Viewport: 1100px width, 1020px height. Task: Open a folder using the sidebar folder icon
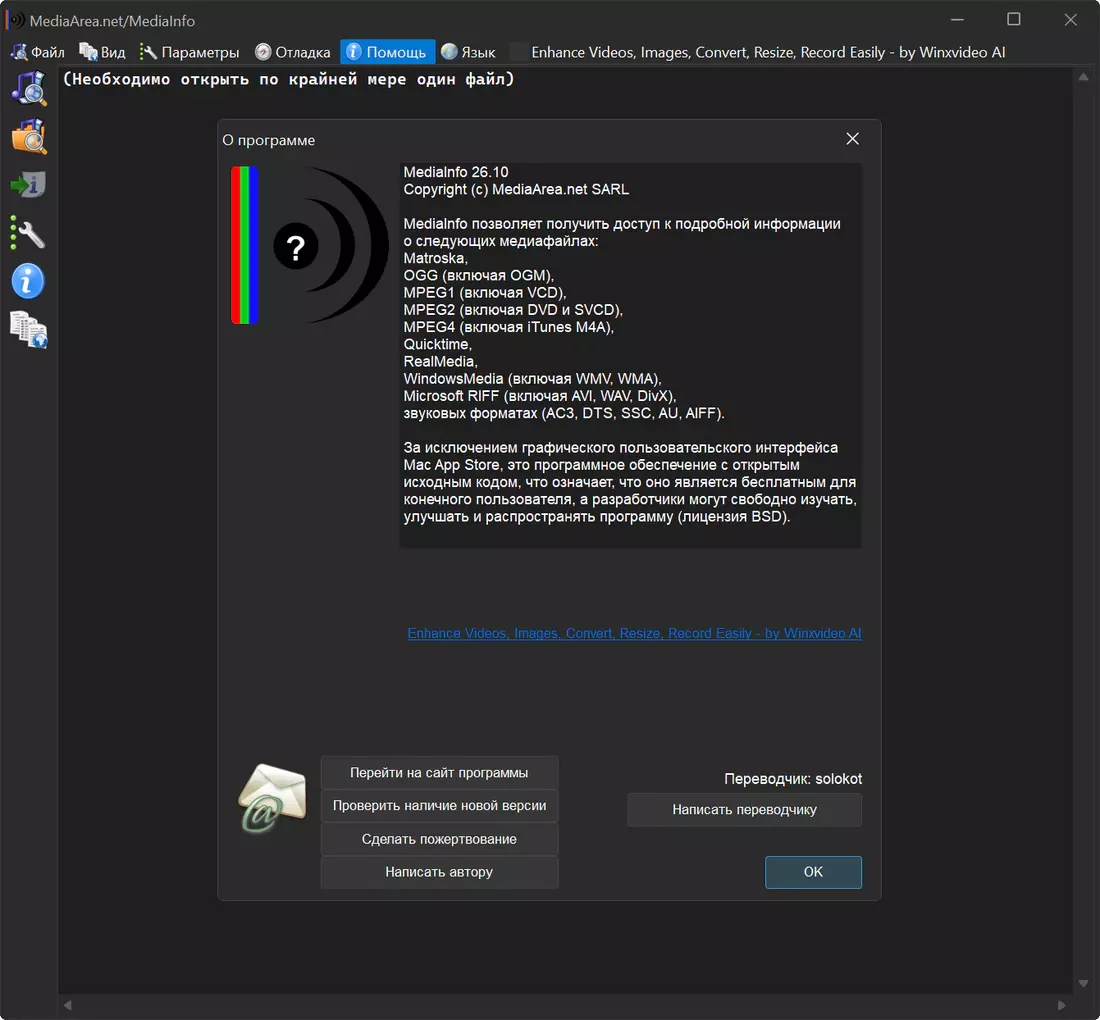click(29, 136)
